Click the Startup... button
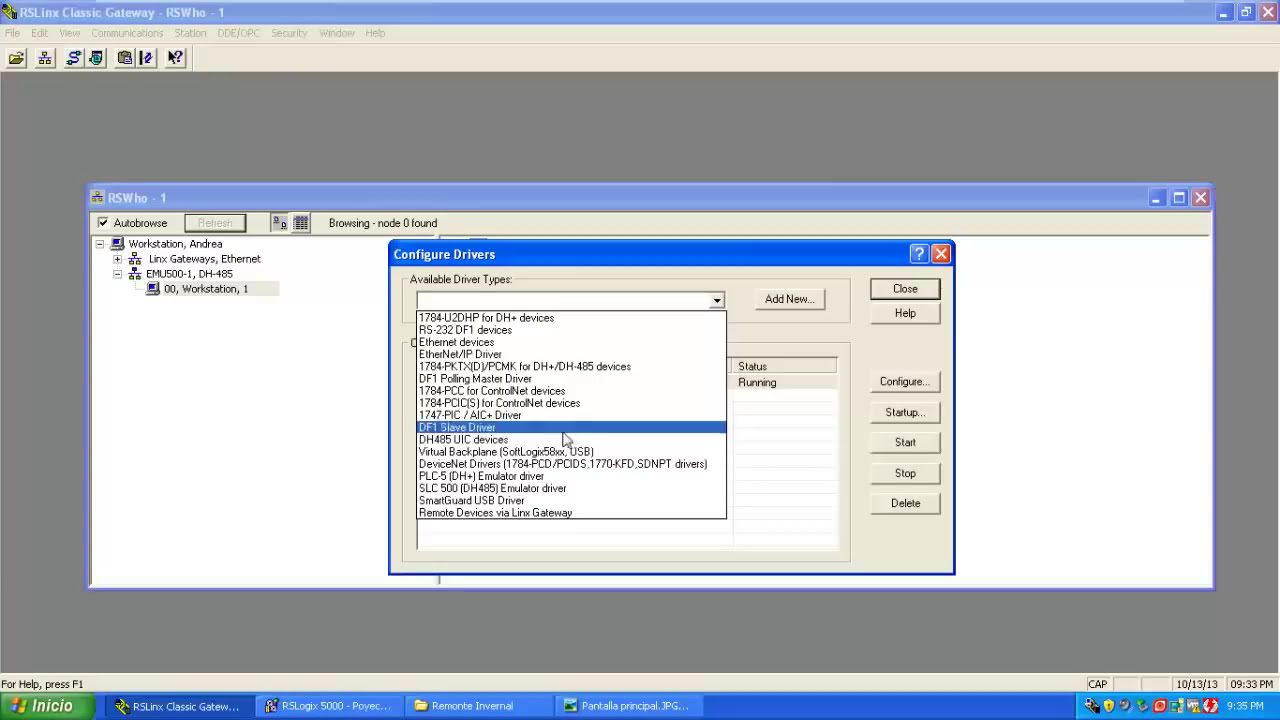 [905, 412]
